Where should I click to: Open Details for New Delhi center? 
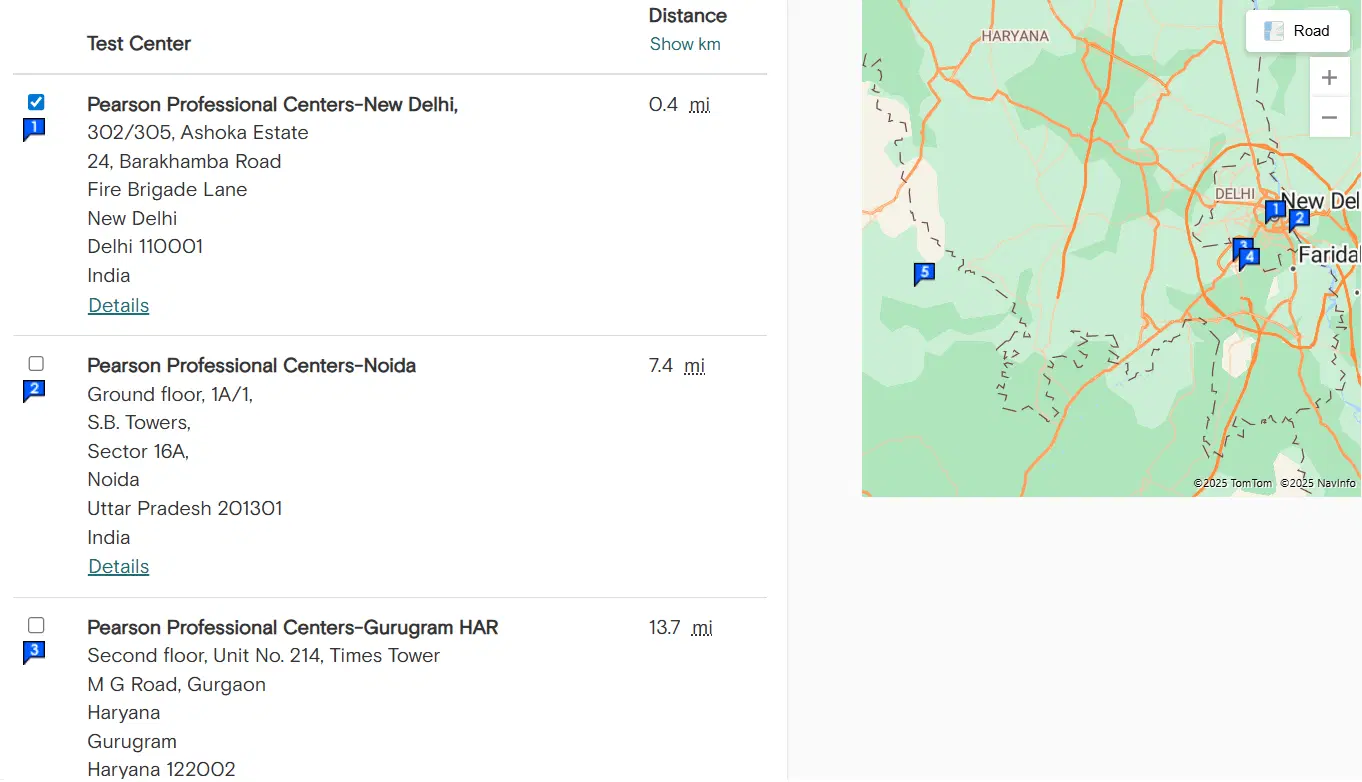tap(118, 306)
